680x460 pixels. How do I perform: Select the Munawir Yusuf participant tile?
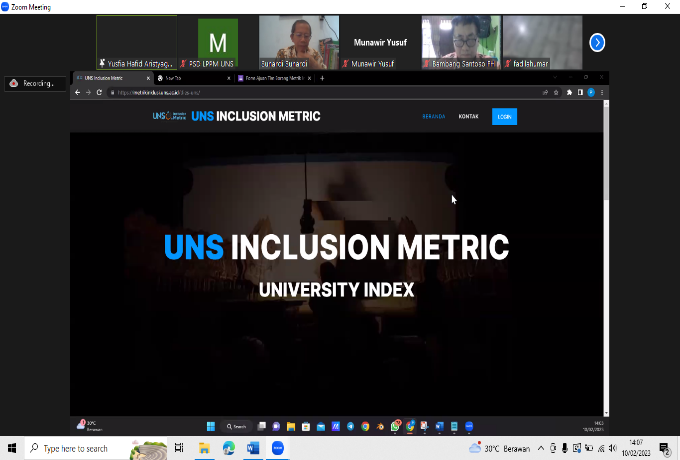click(380, 42)
